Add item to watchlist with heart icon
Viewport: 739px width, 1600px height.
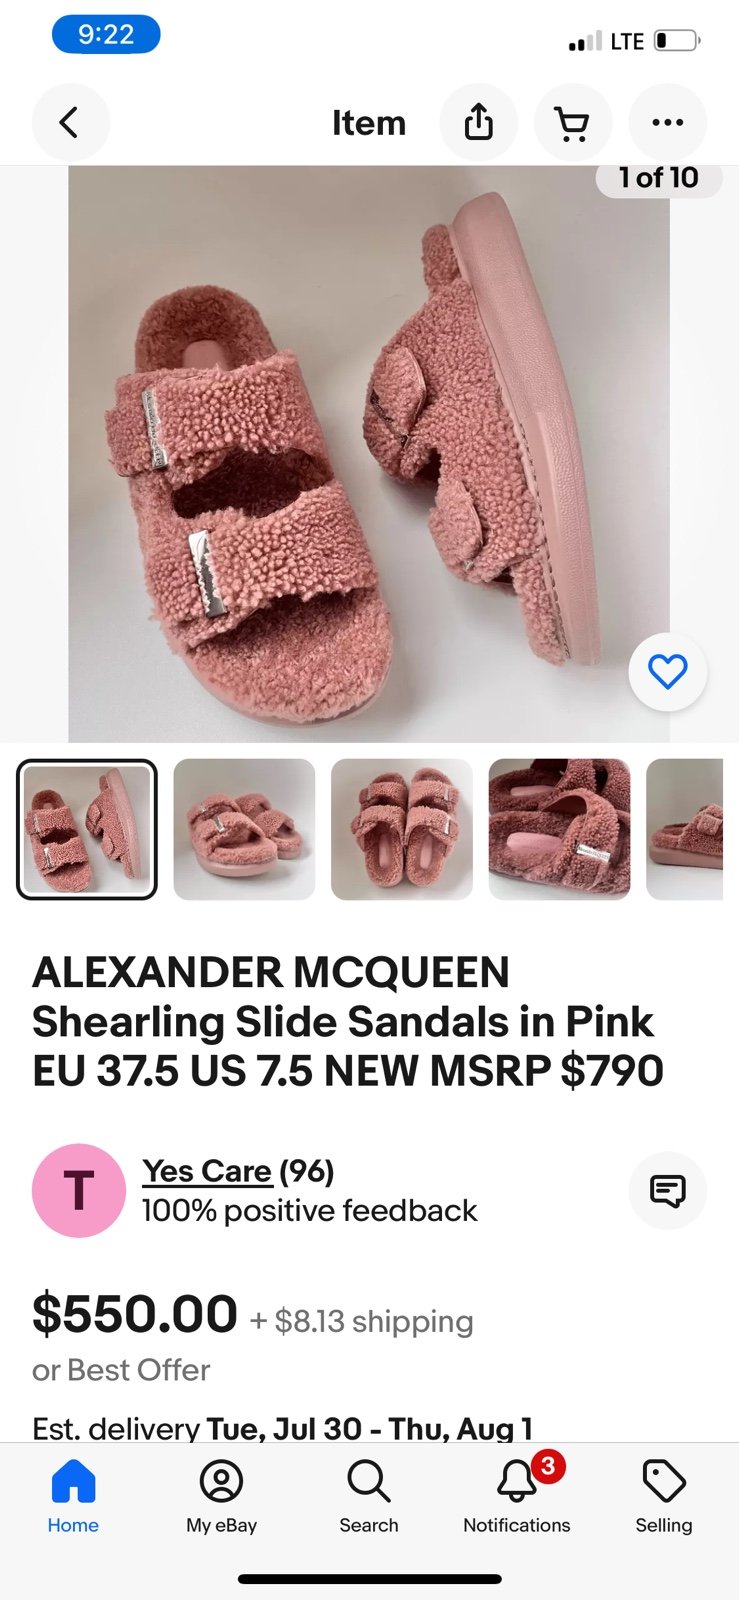tap(668, 671)
